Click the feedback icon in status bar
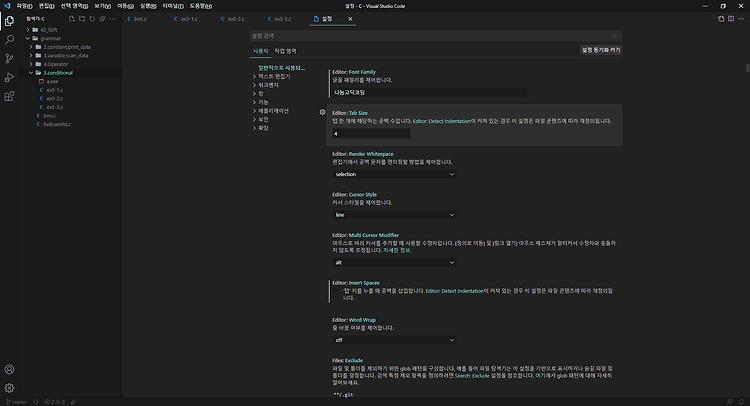This screenshot has width=750, height=406. [x=729, y=402]
